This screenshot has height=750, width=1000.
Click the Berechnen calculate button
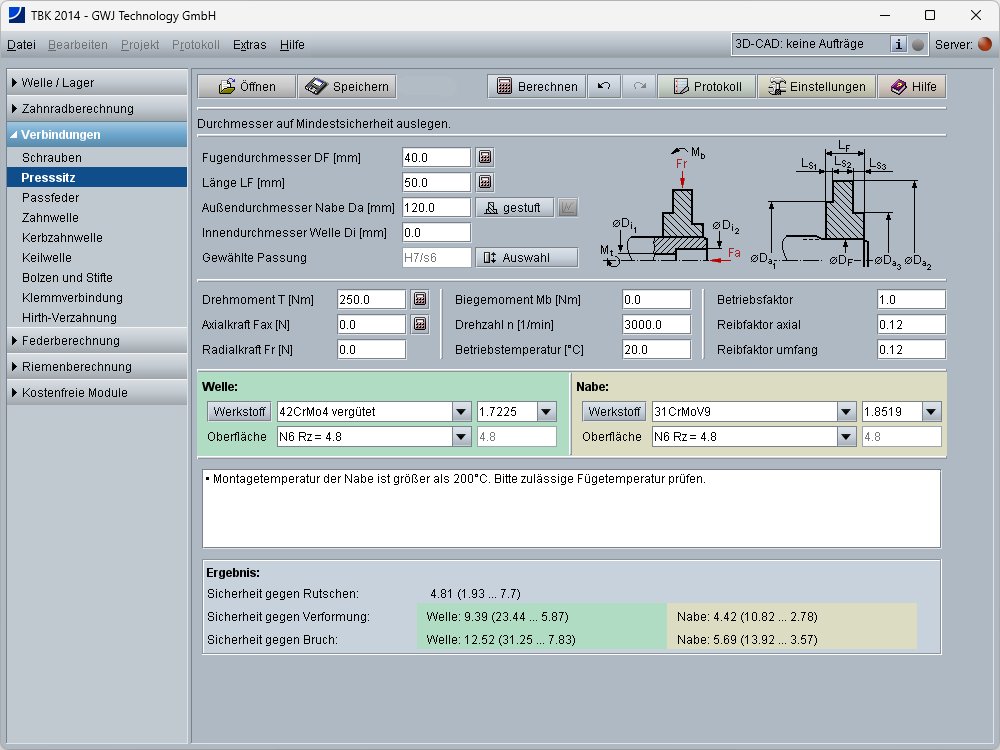537,87
